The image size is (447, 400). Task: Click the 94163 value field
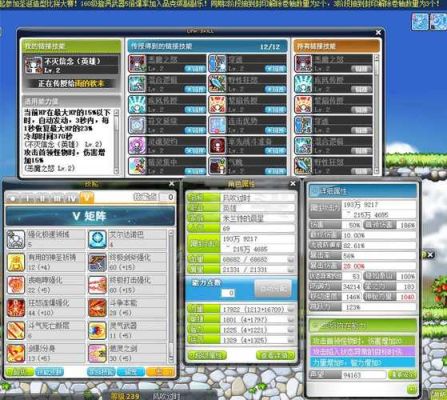tap(364, 375)
